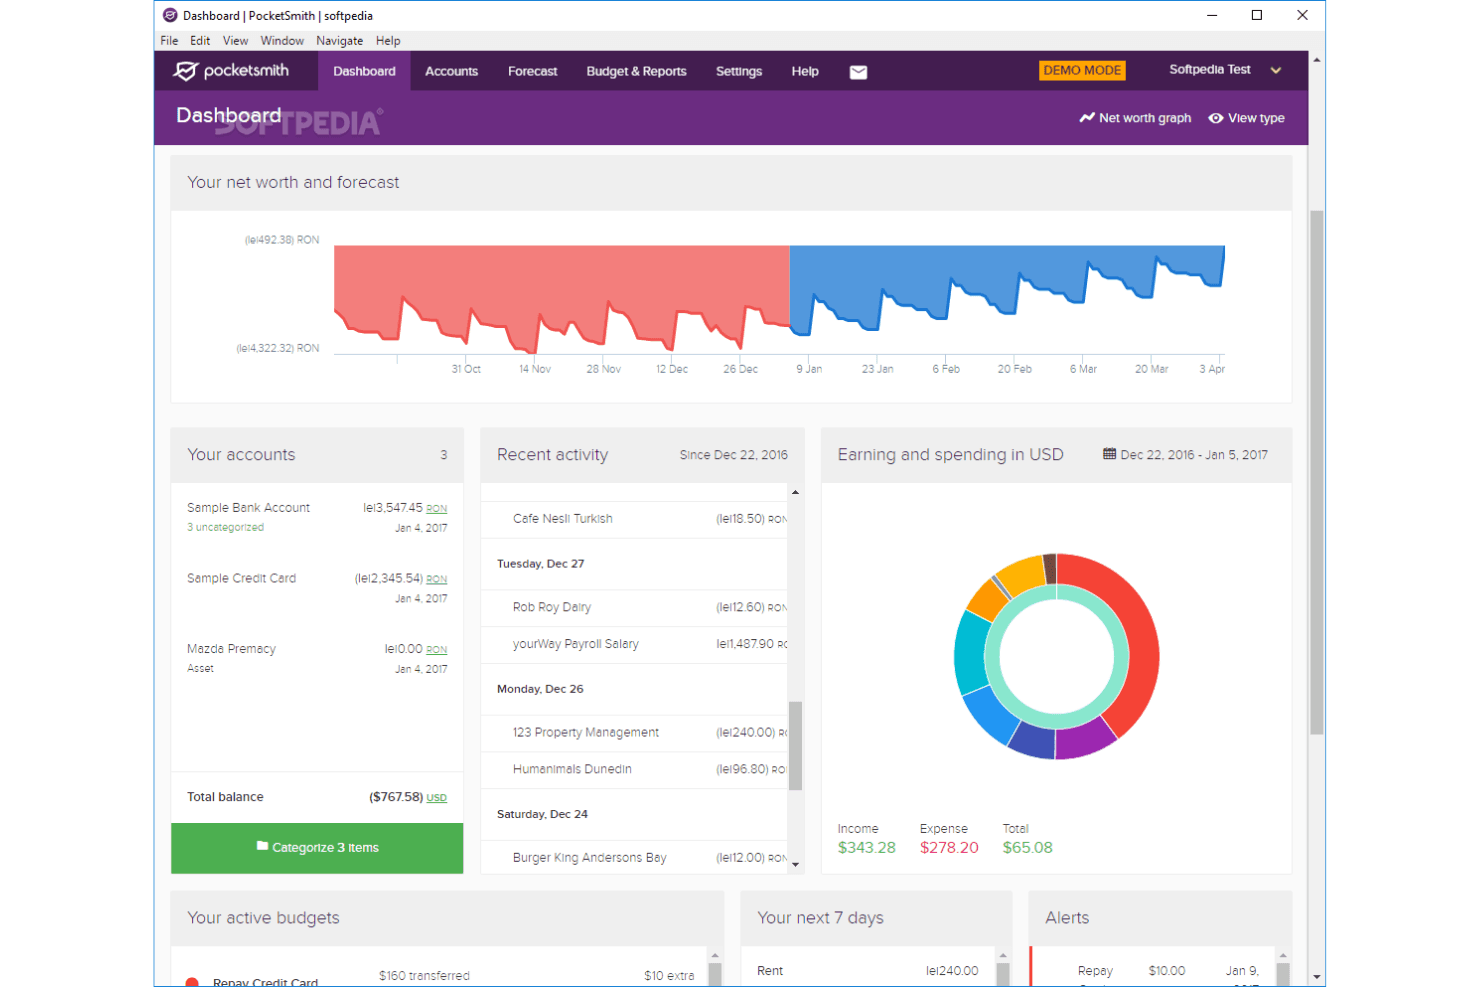
Task: Click the 3 uncategorized link
Action: pos(225,527)
